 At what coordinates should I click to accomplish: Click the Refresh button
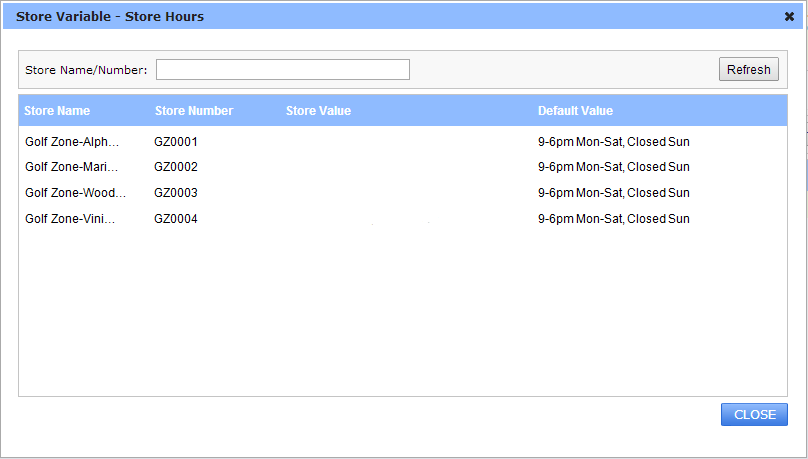(x=749, y=70)
